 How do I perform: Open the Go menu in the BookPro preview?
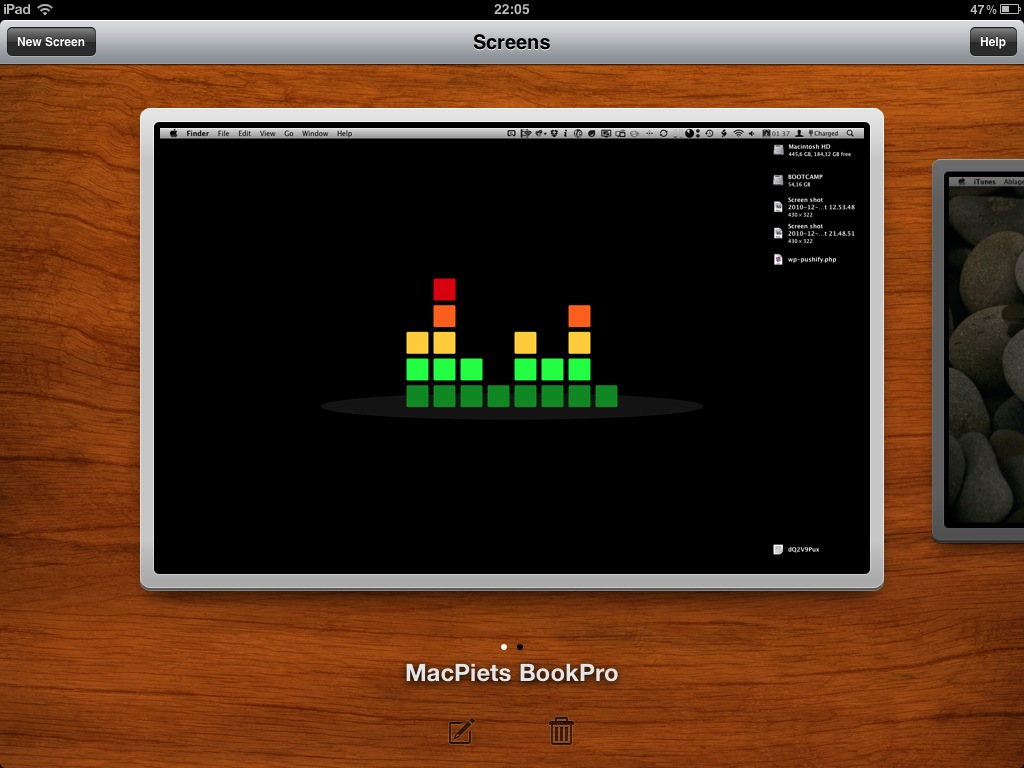289,133
